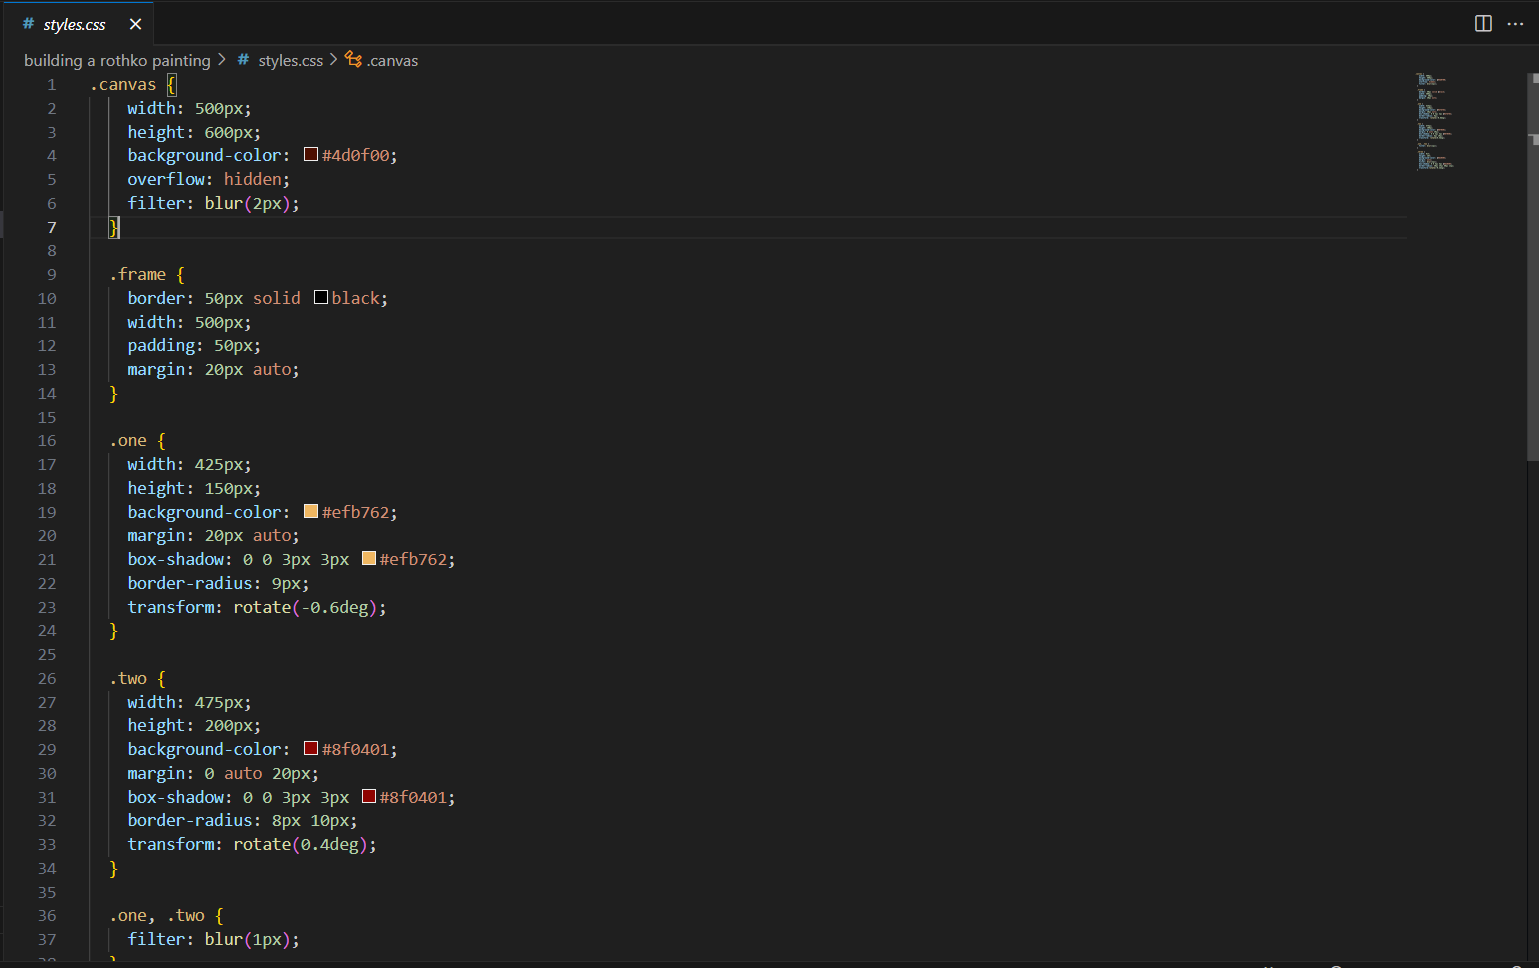Click the #8f0401 box-shadow color swatch
This screenshot has width=1539, height=968.
click(x=369, y=797)
